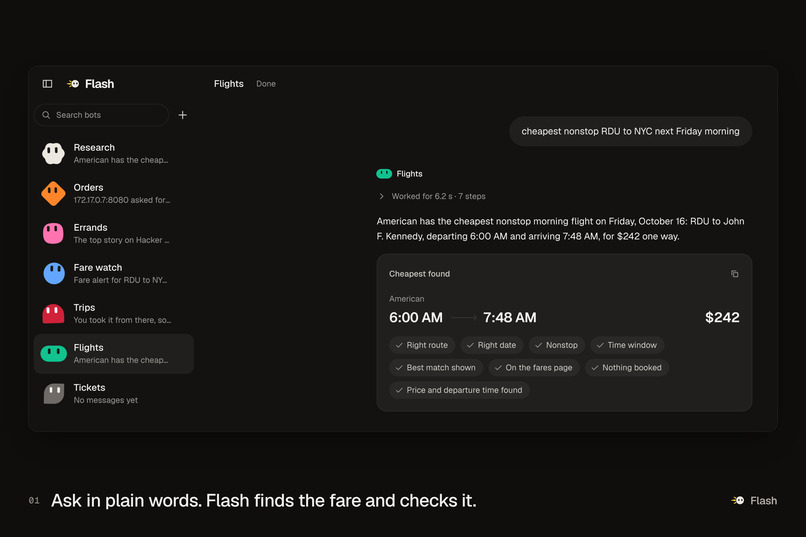Screen dimensions: 806x537
Task: Click 'Flights' bot name above the reply
Action: 410,174
